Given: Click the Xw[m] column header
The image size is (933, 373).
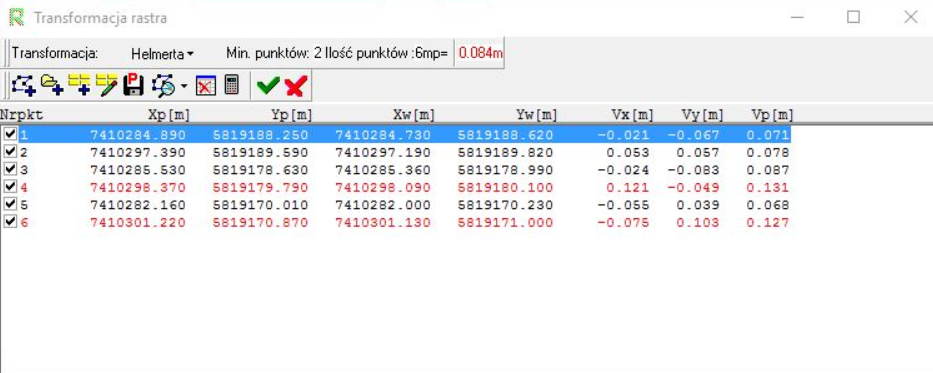Looking at the screenshot, I should [414, 114].
